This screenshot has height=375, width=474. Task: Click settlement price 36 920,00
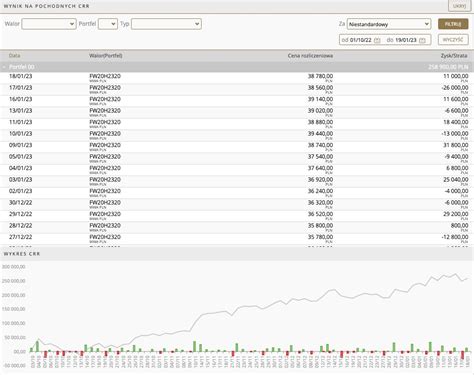[320, 180]
